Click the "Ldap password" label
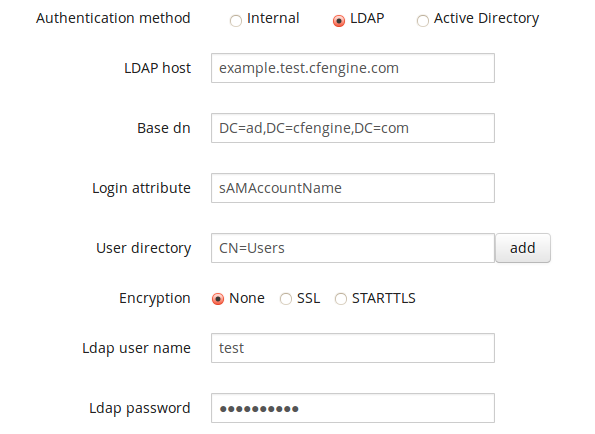 tap(140, 409)
